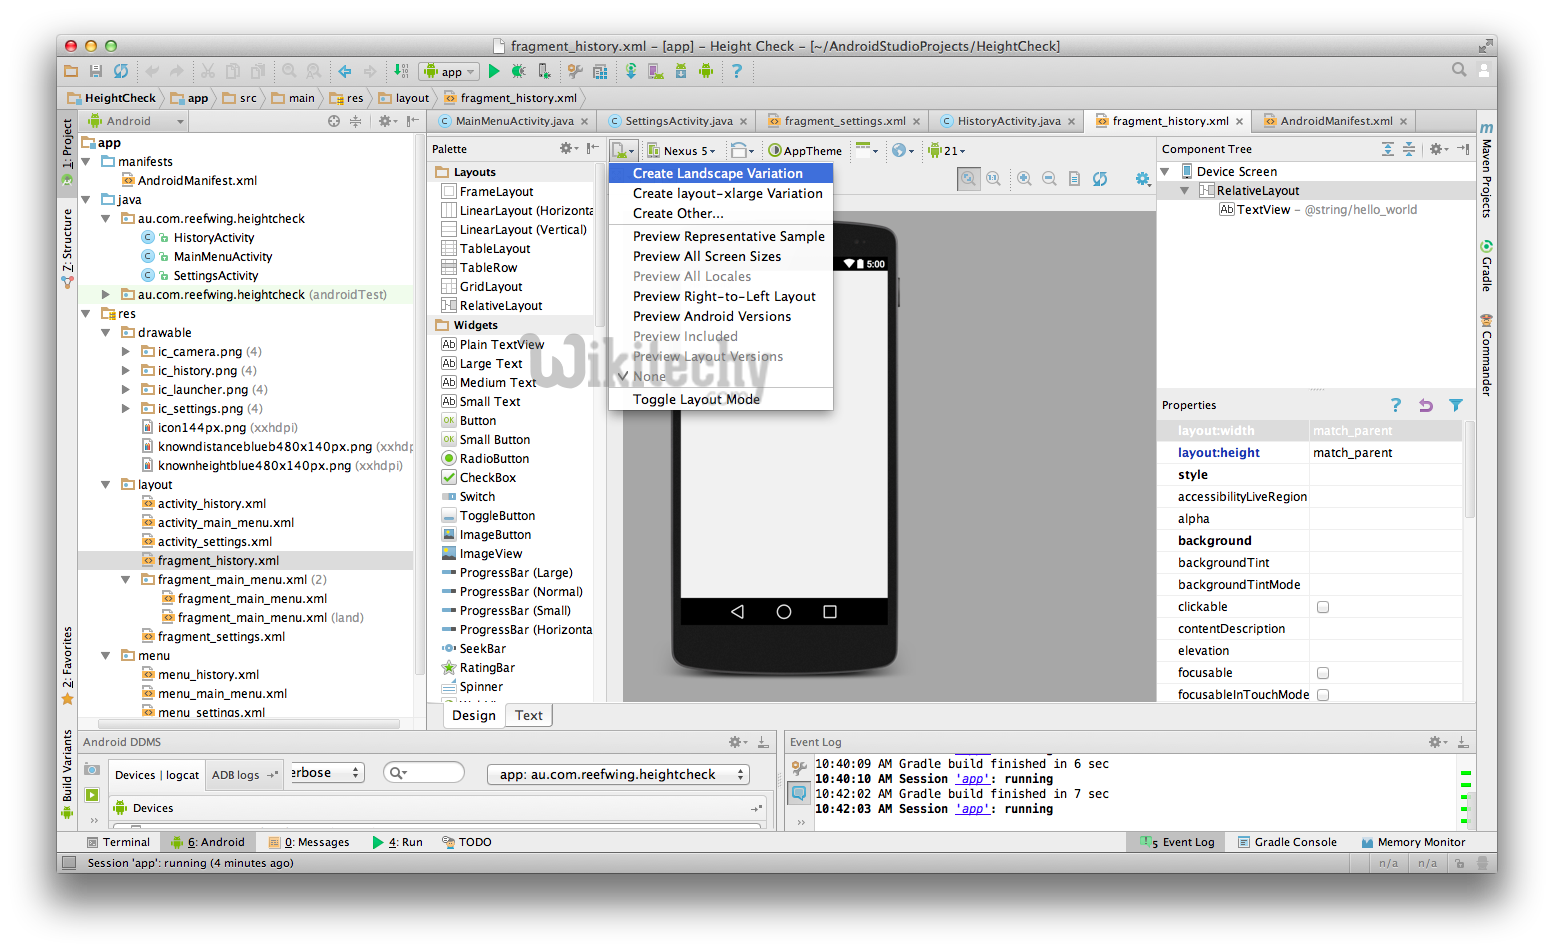Click the logcat search field
The image size is (1554, 952).
(425, 772)
